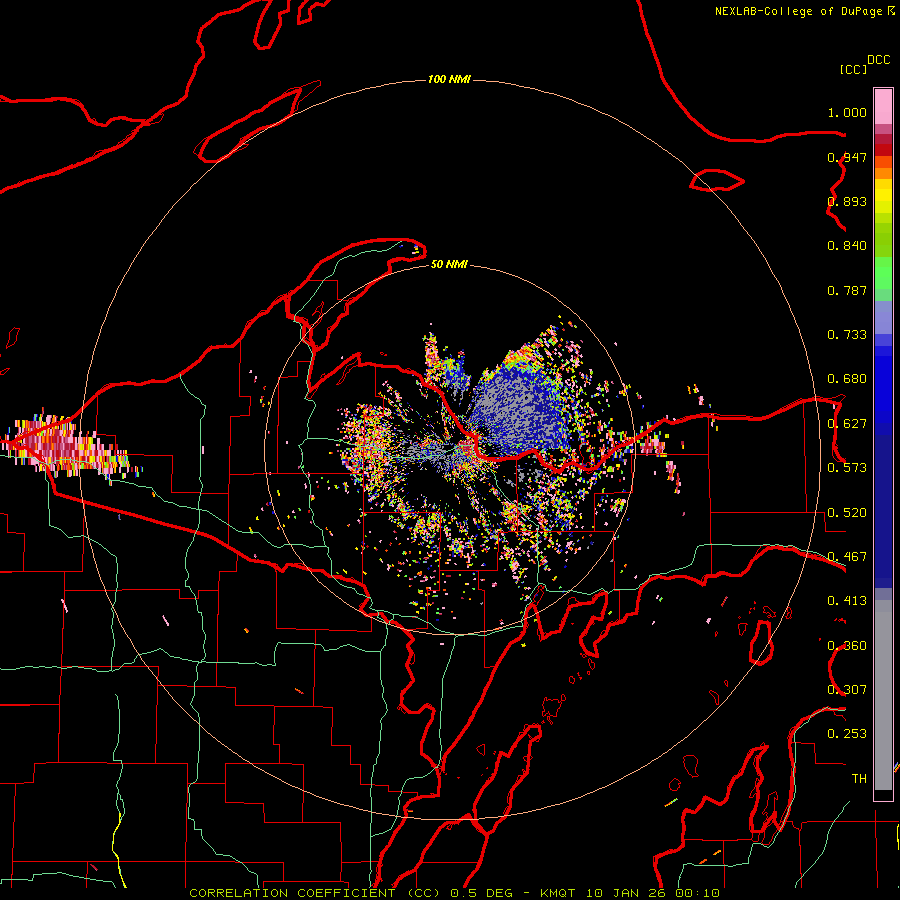Click the 0.787 scale value
900x900 pixels.
(847, 290)
